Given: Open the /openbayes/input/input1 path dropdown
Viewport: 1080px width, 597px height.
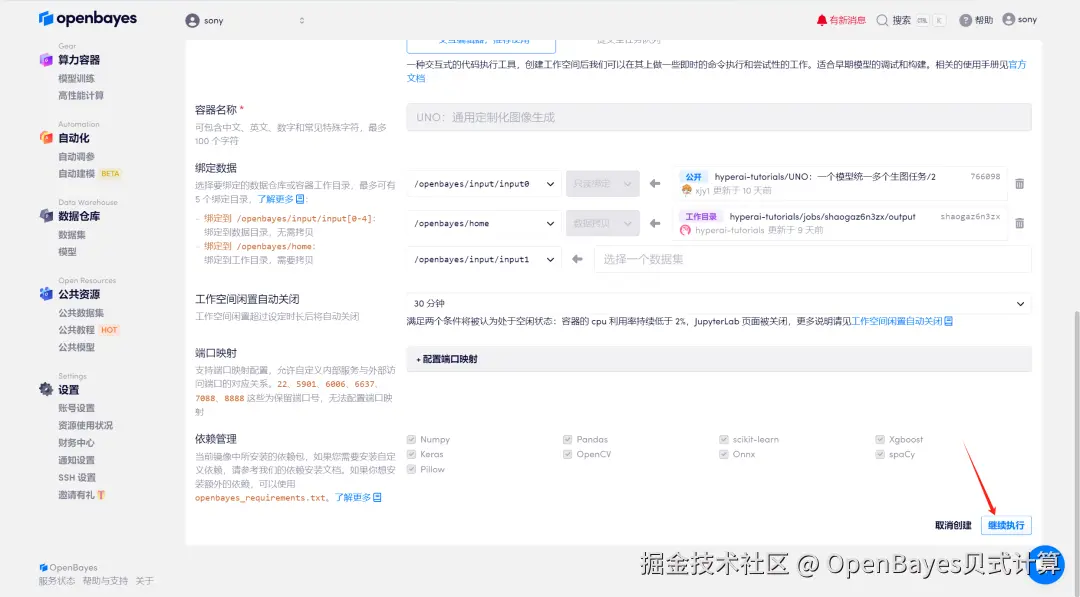Looking at the screenshot, I should tap(484, 260).
